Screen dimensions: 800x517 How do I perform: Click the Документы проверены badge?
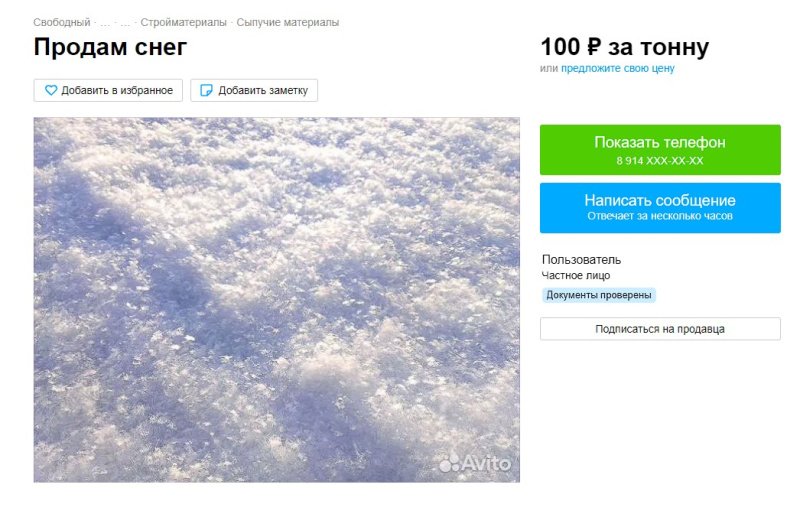598,295
